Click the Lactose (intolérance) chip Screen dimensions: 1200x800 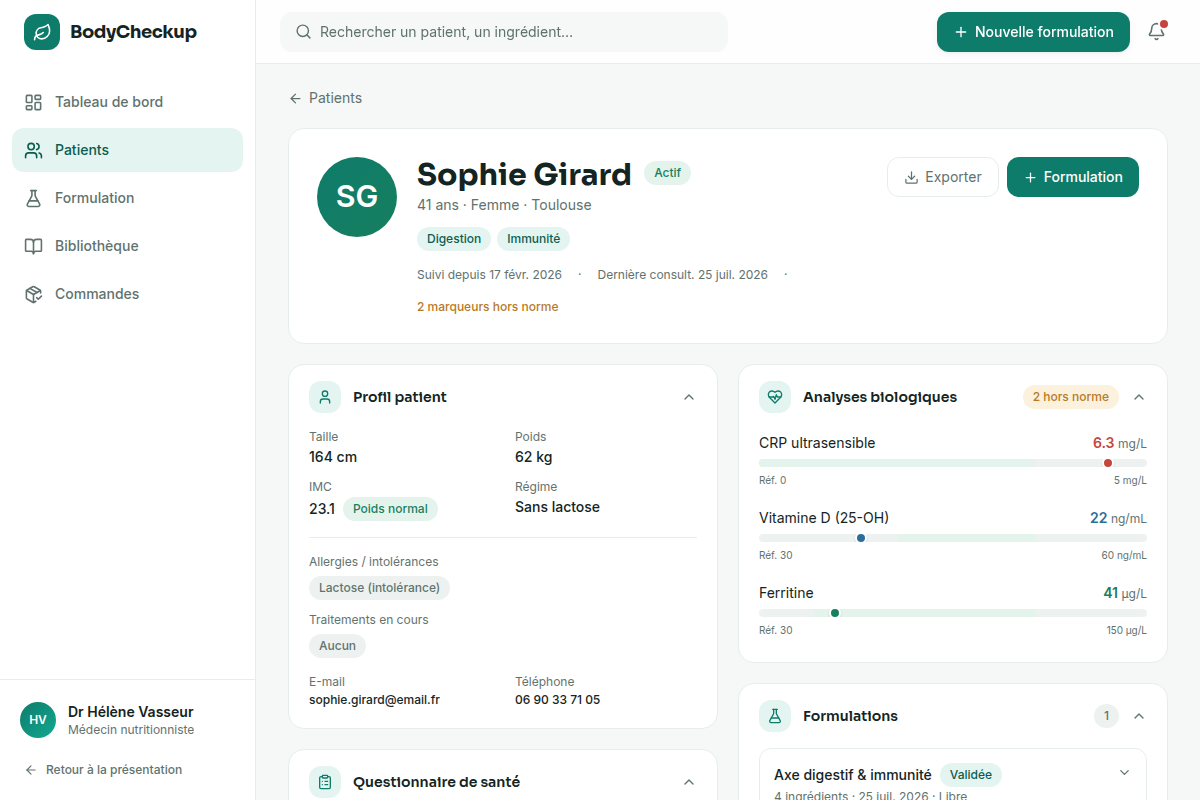click(380, 588)
